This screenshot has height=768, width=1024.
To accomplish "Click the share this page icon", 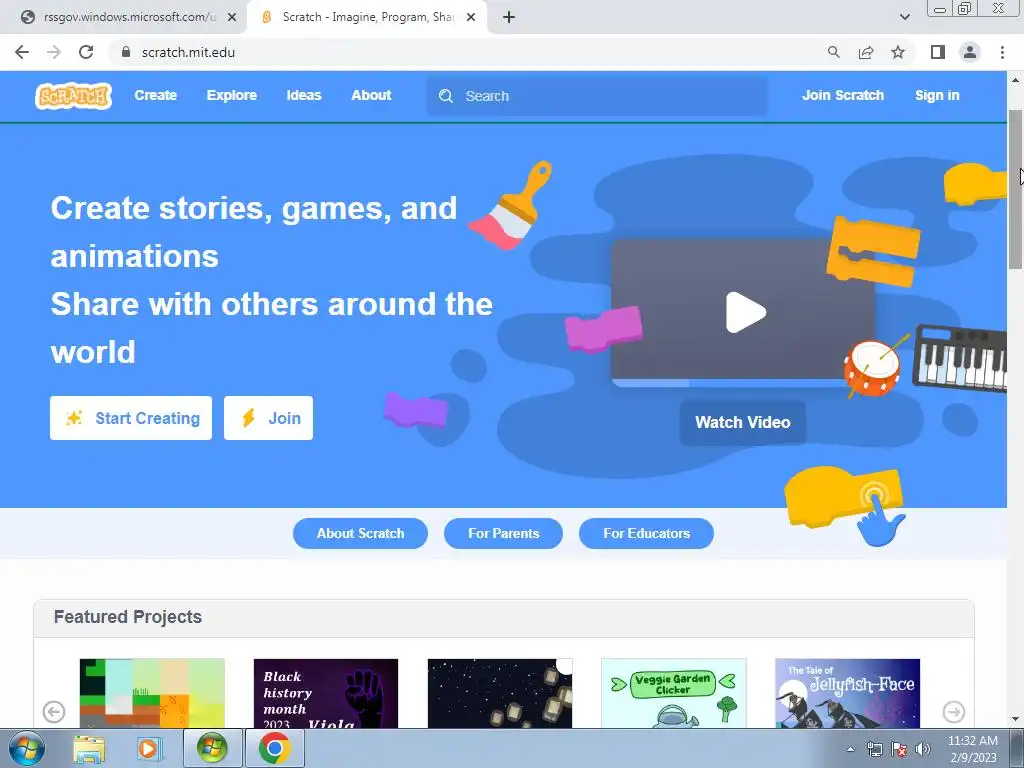I will click(866, 52).
